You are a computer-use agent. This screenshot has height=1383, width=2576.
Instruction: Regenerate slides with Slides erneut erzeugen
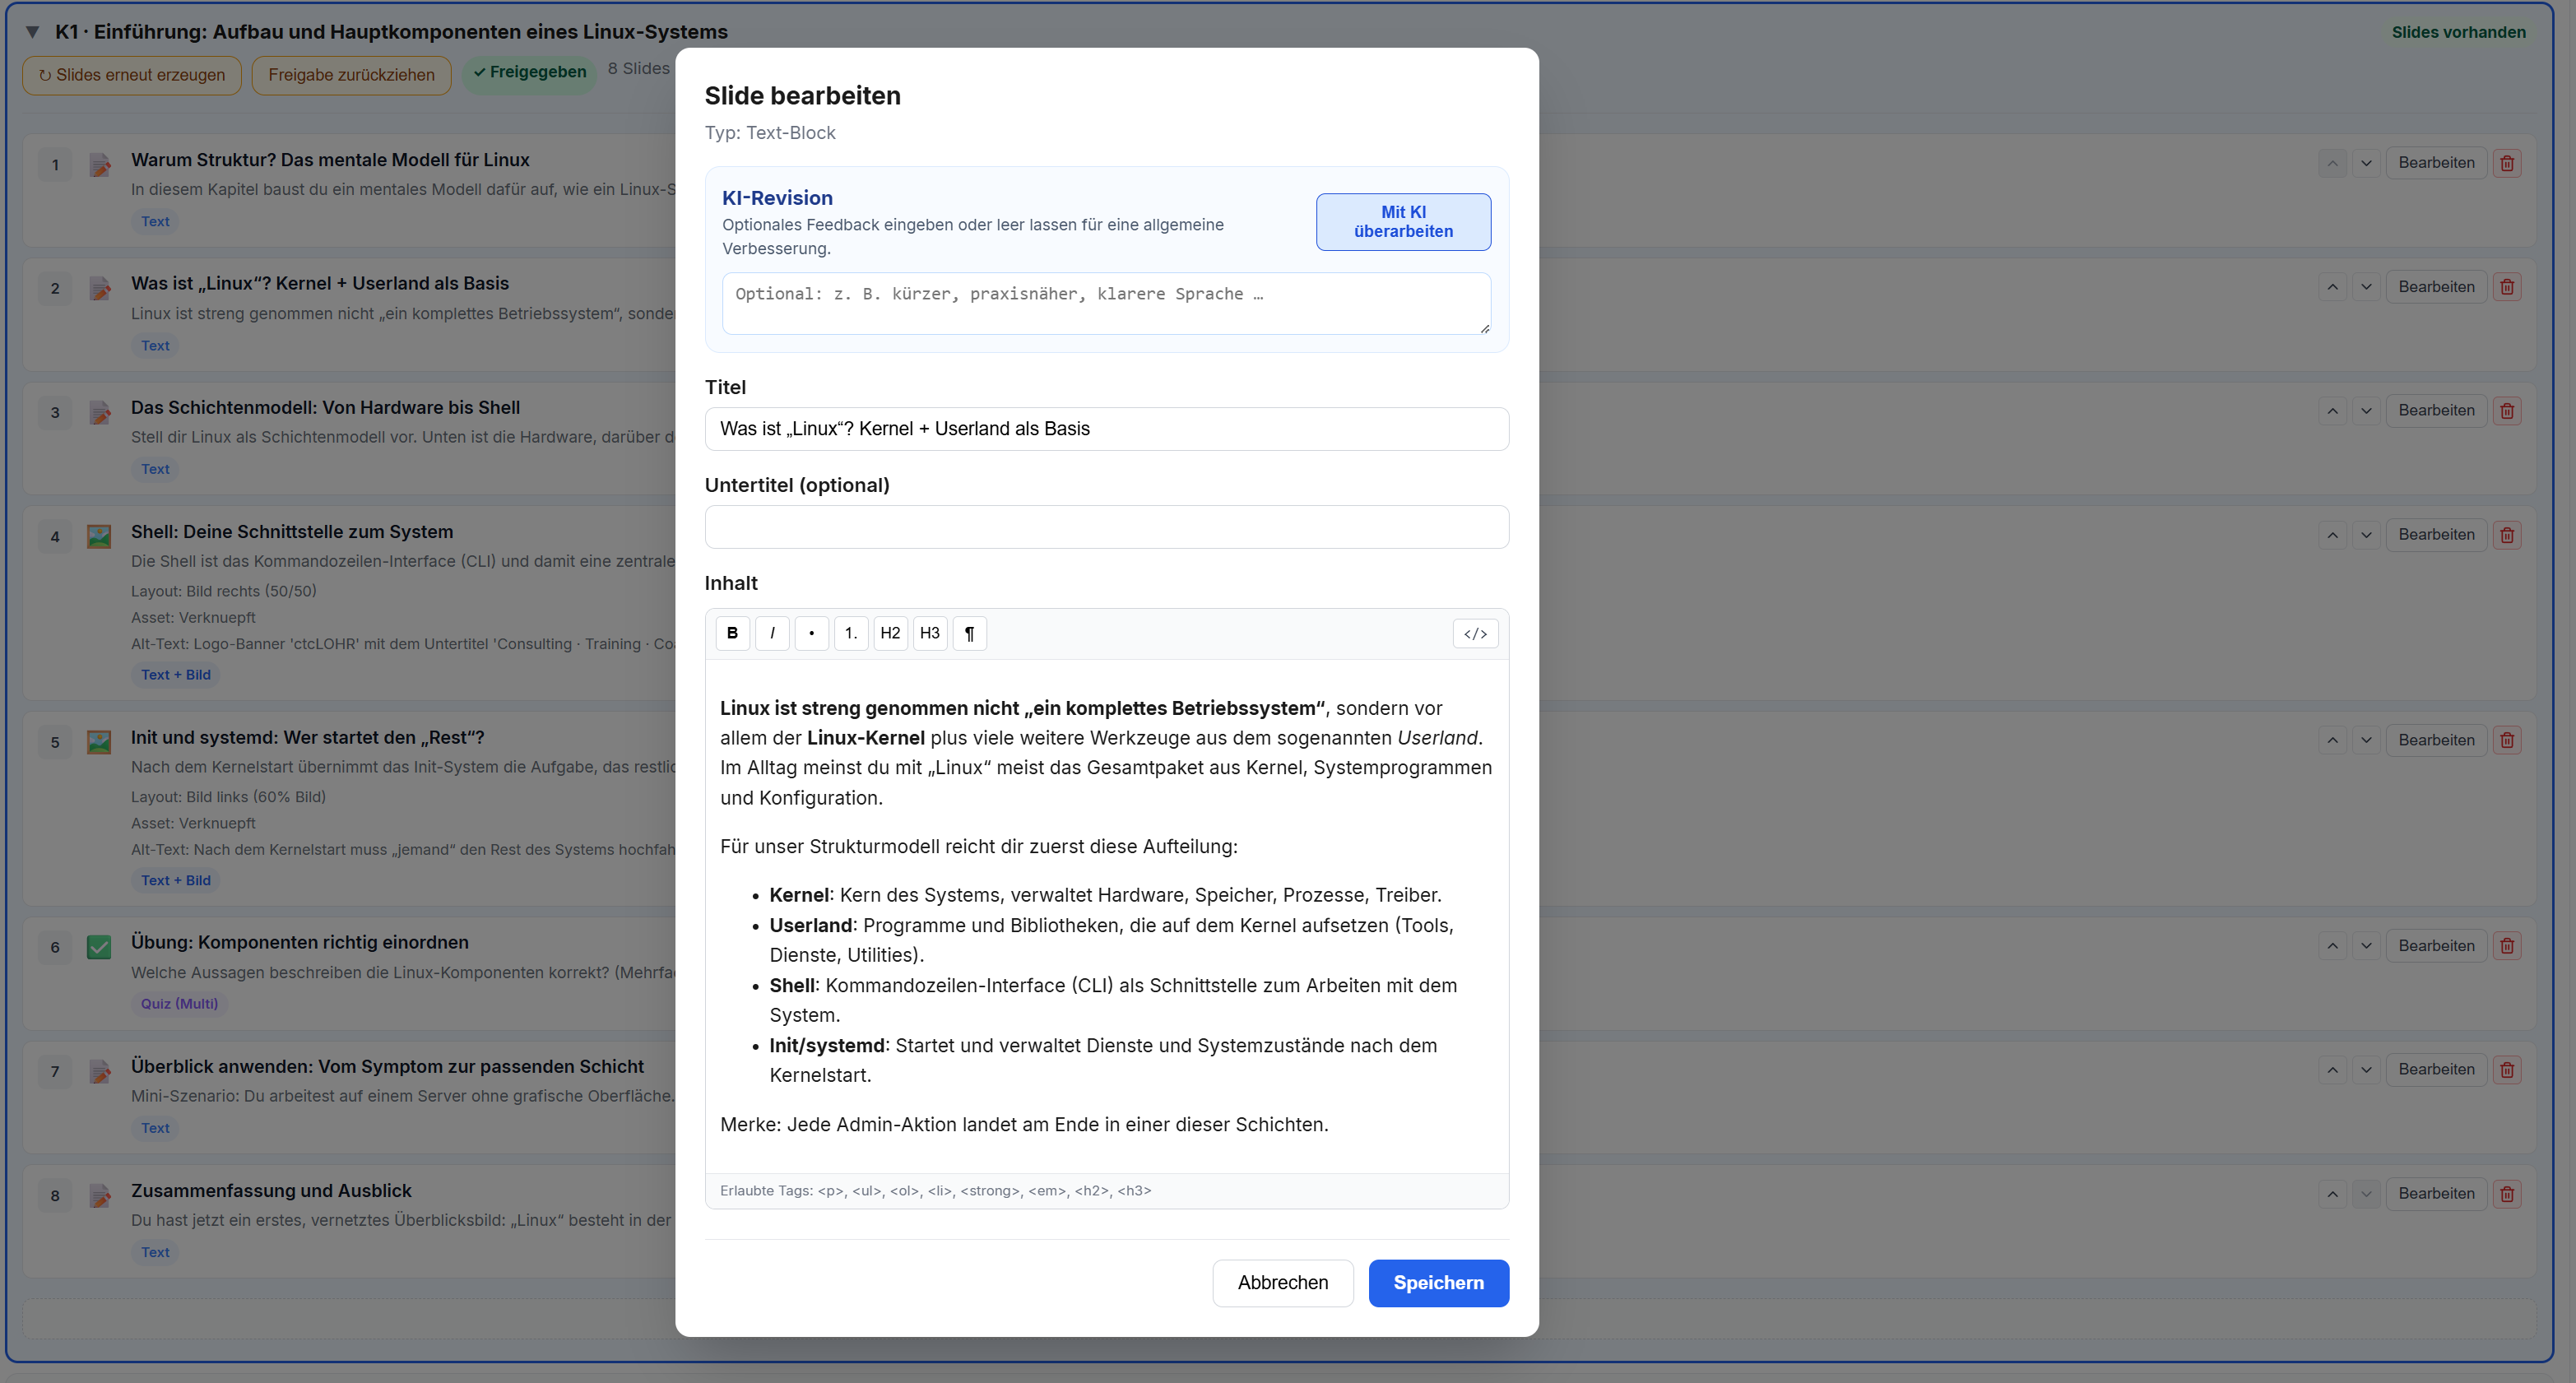(131, 75)
